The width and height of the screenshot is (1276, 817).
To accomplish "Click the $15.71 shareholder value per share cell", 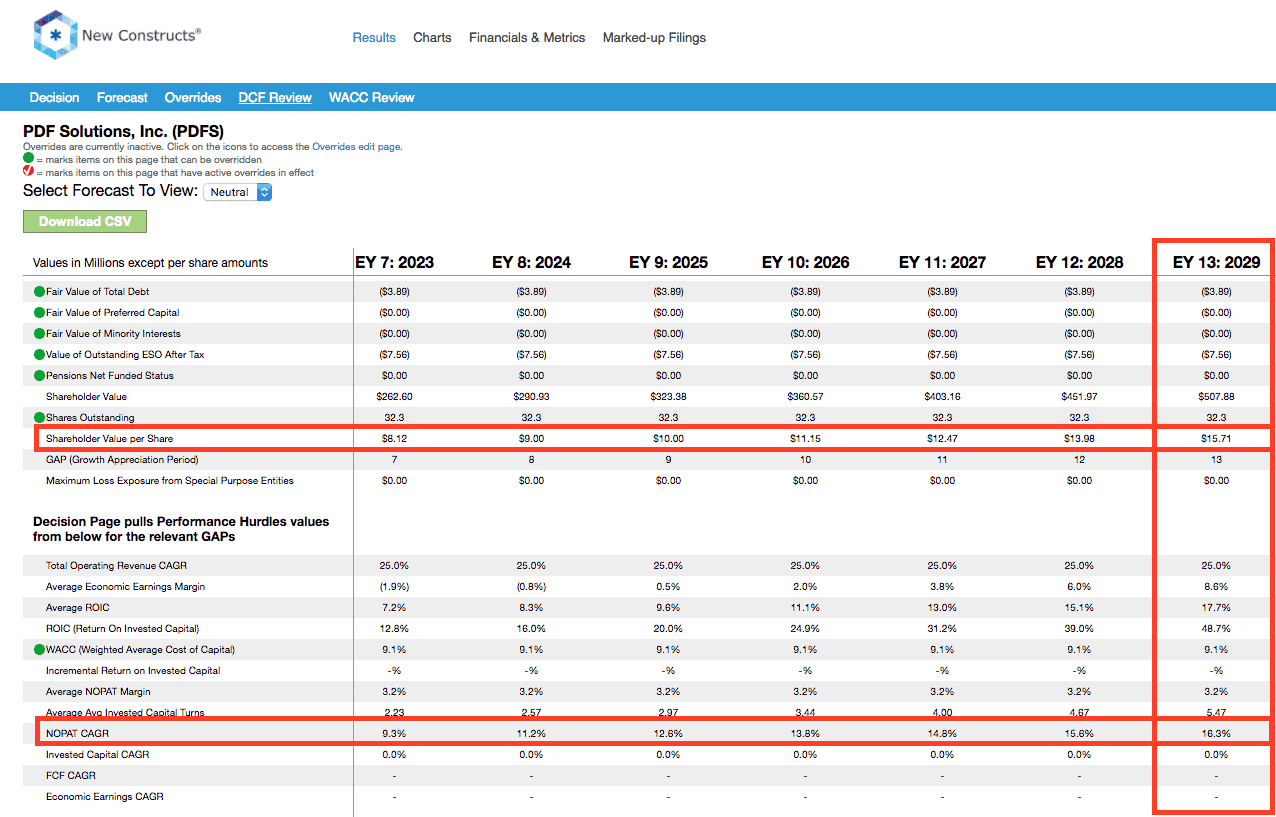I will 1216,439.
